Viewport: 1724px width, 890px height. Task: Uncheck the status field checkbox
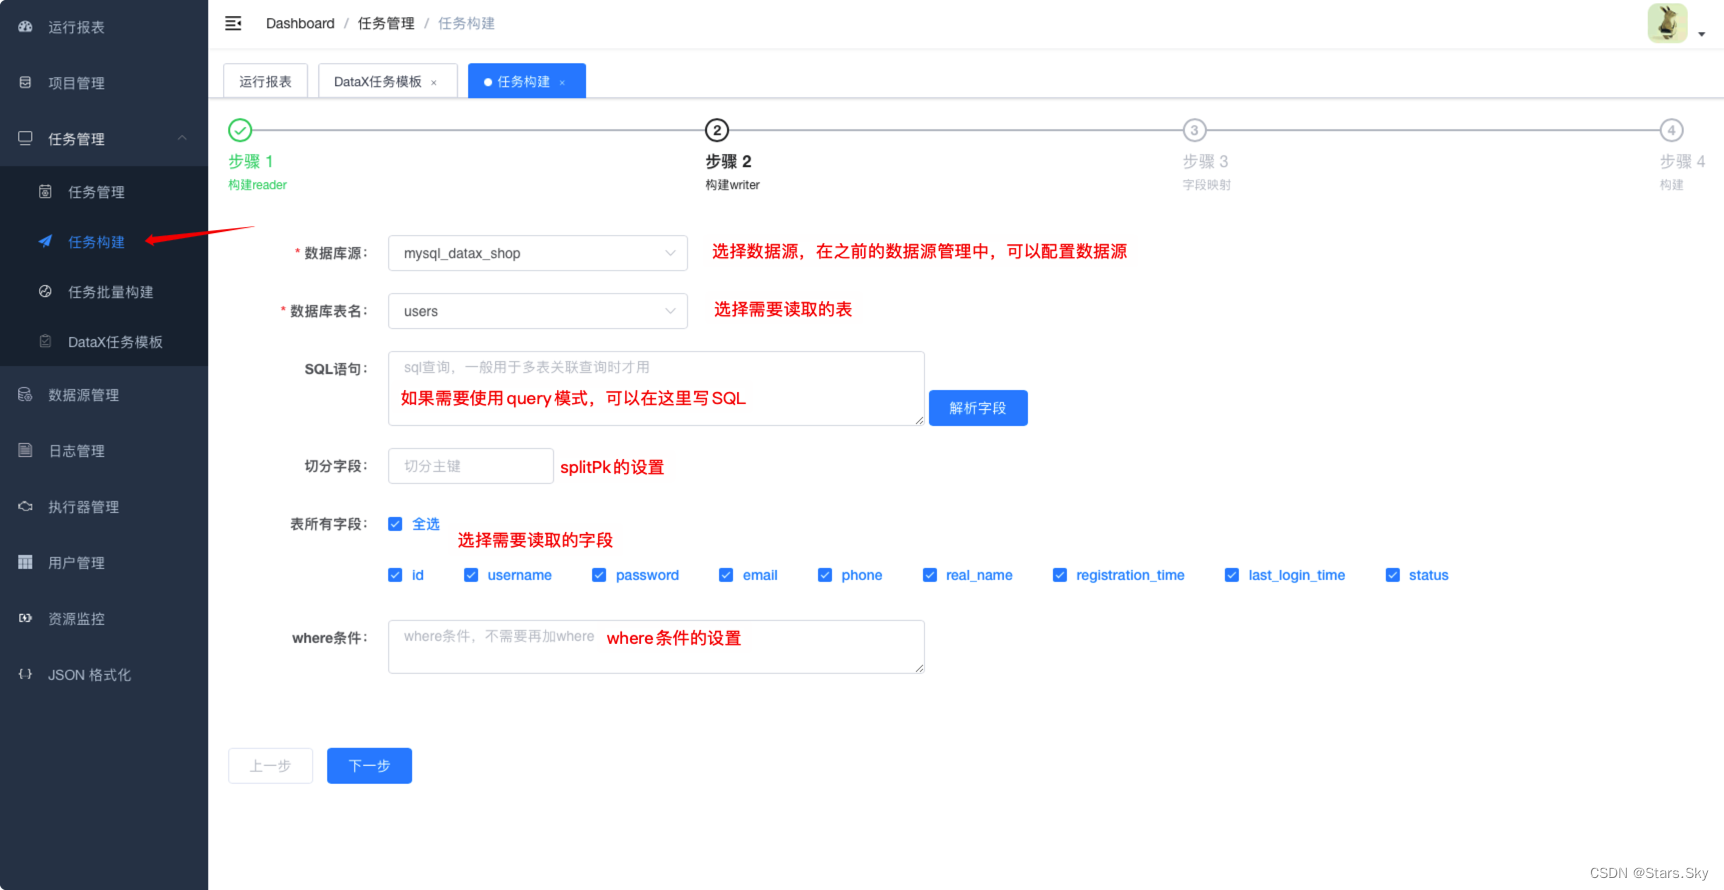click(1393, 575)
